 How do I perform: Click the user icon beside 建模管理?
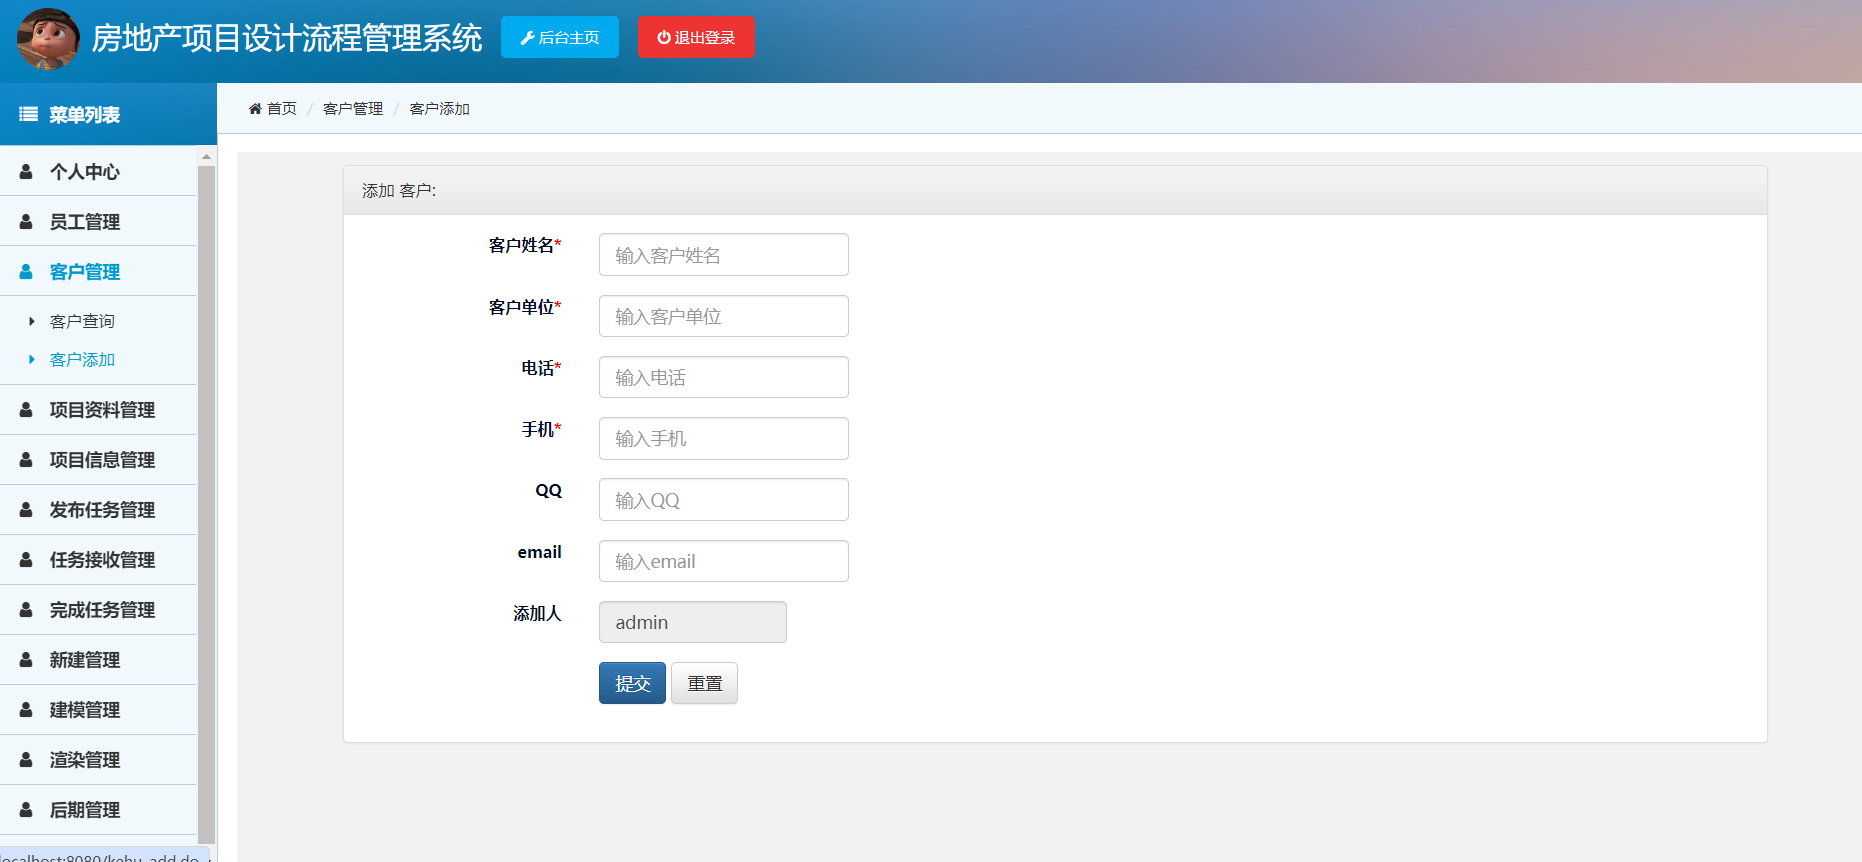(26, 710)
